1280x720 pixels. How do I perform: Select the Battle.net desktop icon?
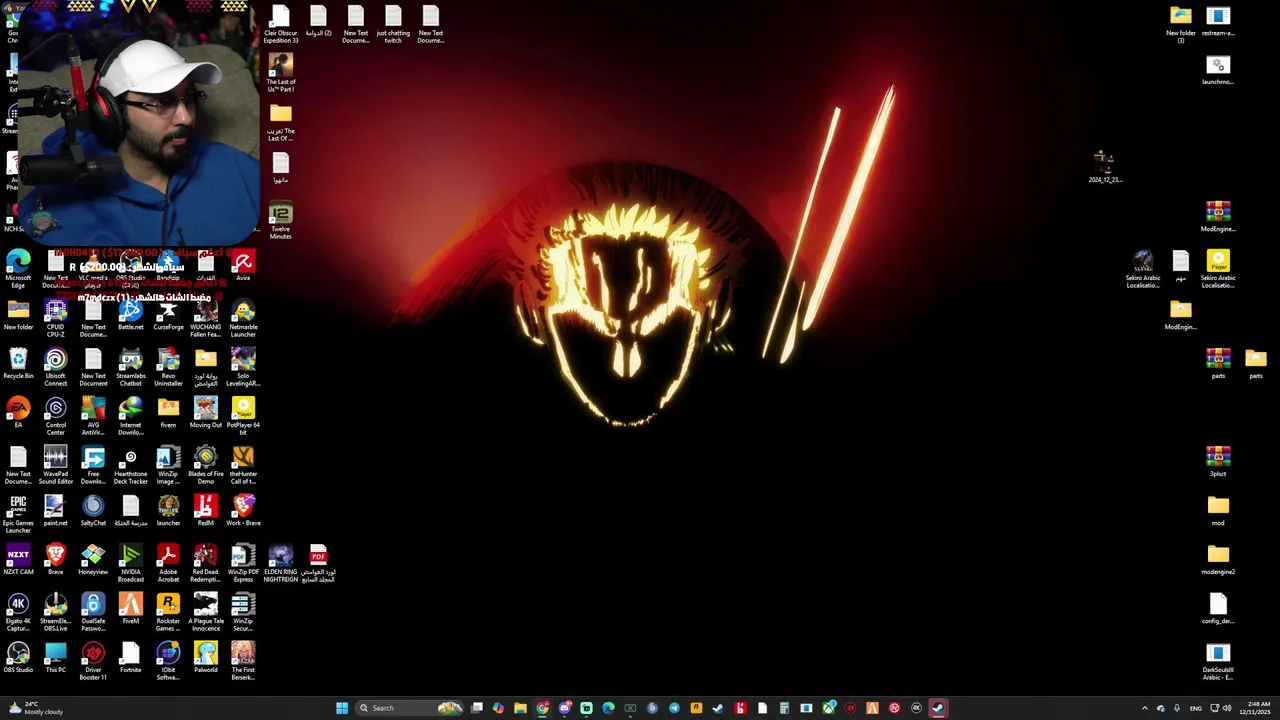tap(130, 316)
